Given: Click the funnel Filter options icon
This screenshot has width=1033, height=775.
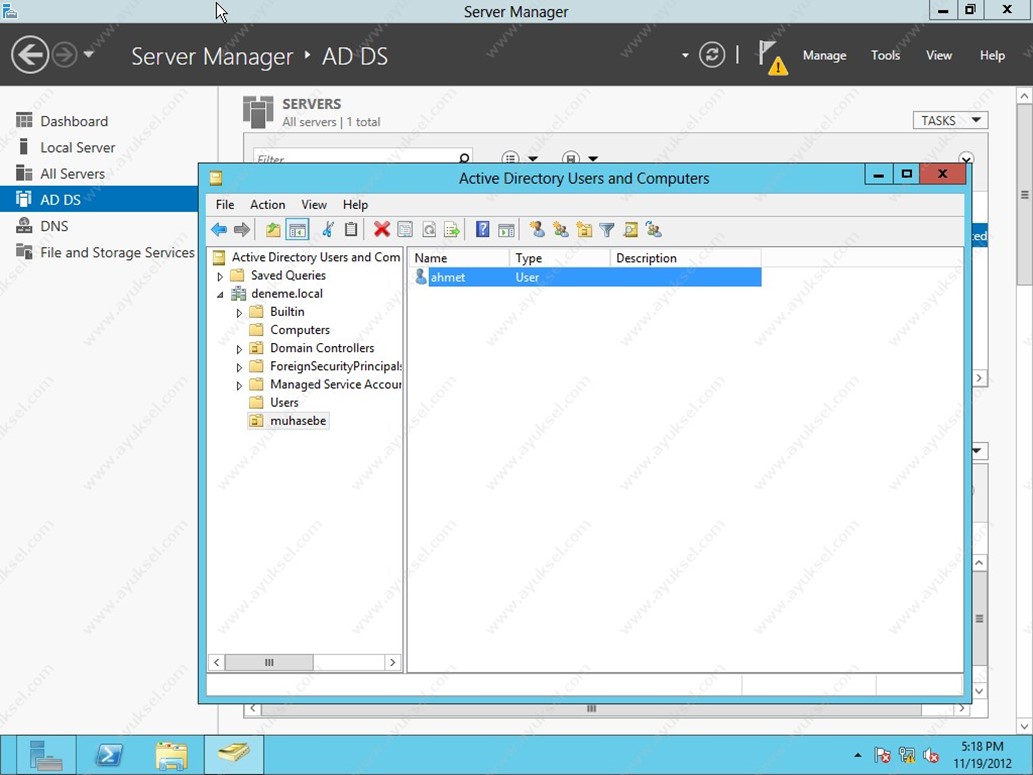Looking at the screenshot, I should pyautogui.click(x=607, y=230).
